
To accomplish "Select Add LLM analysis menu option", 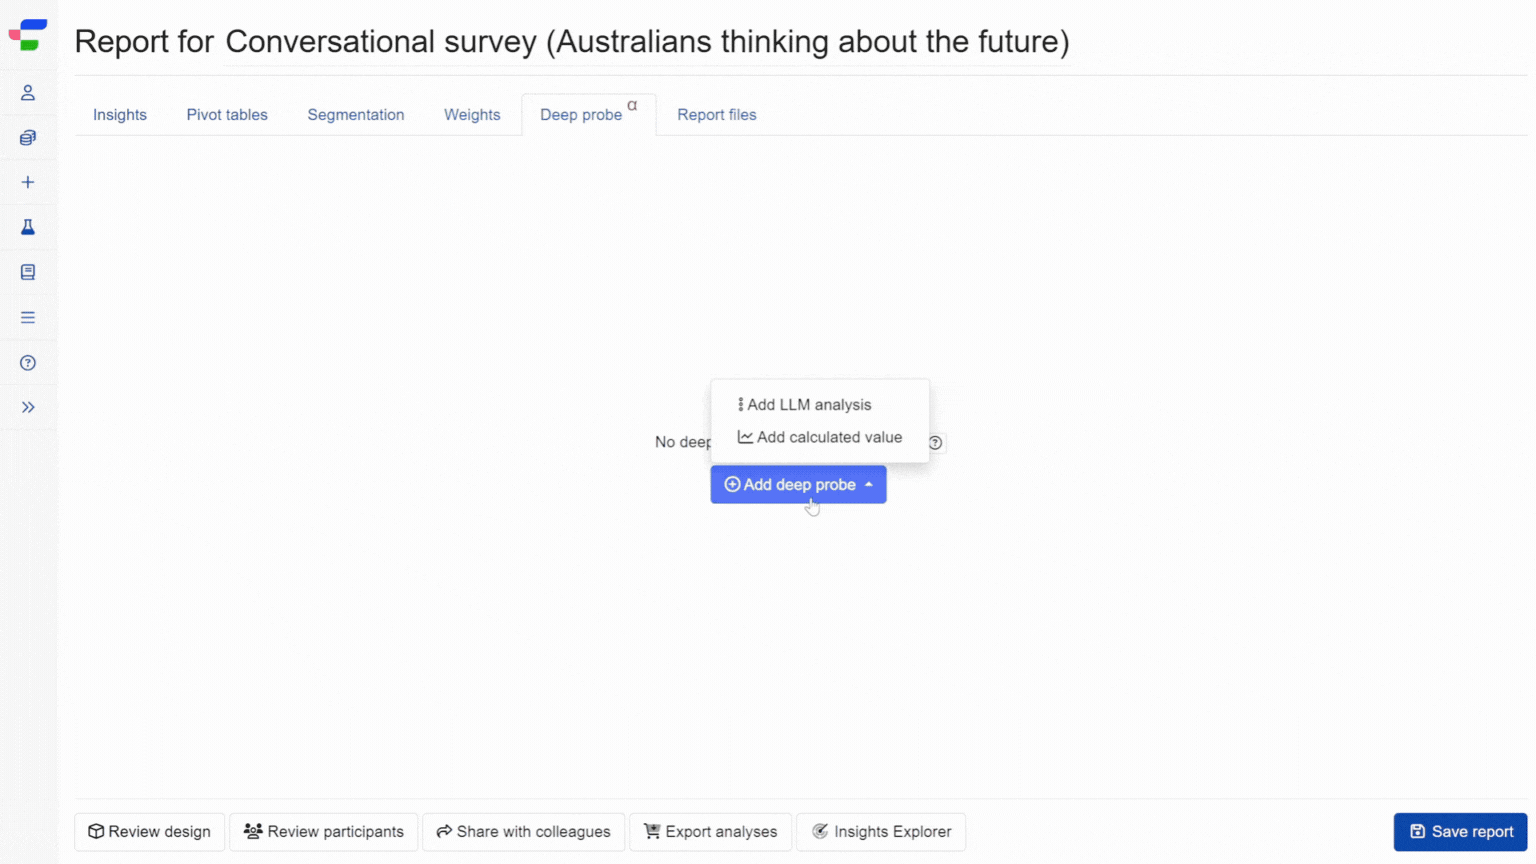I will point(808,405).
